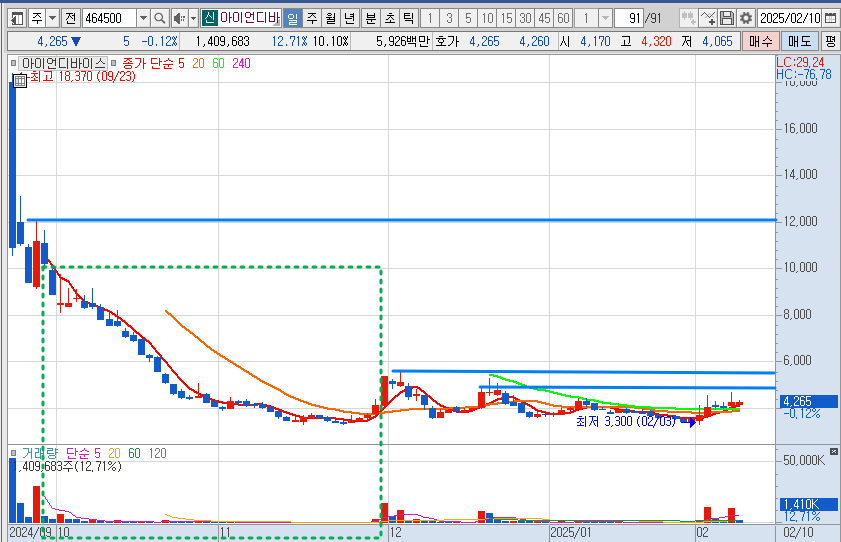Click the bar count field showing 91

(629, 19)
